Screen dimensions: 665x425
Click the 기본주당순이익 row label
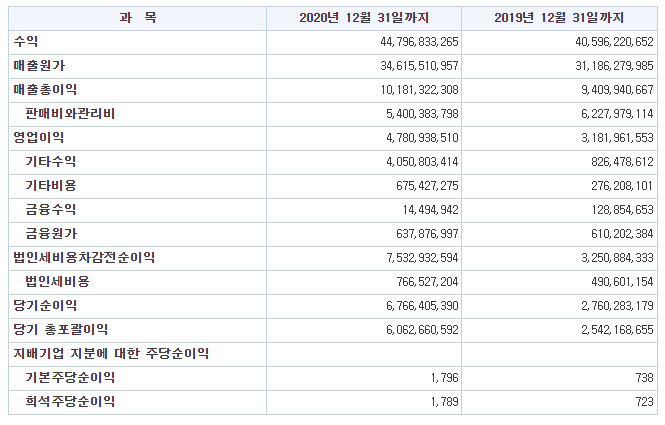70,377
